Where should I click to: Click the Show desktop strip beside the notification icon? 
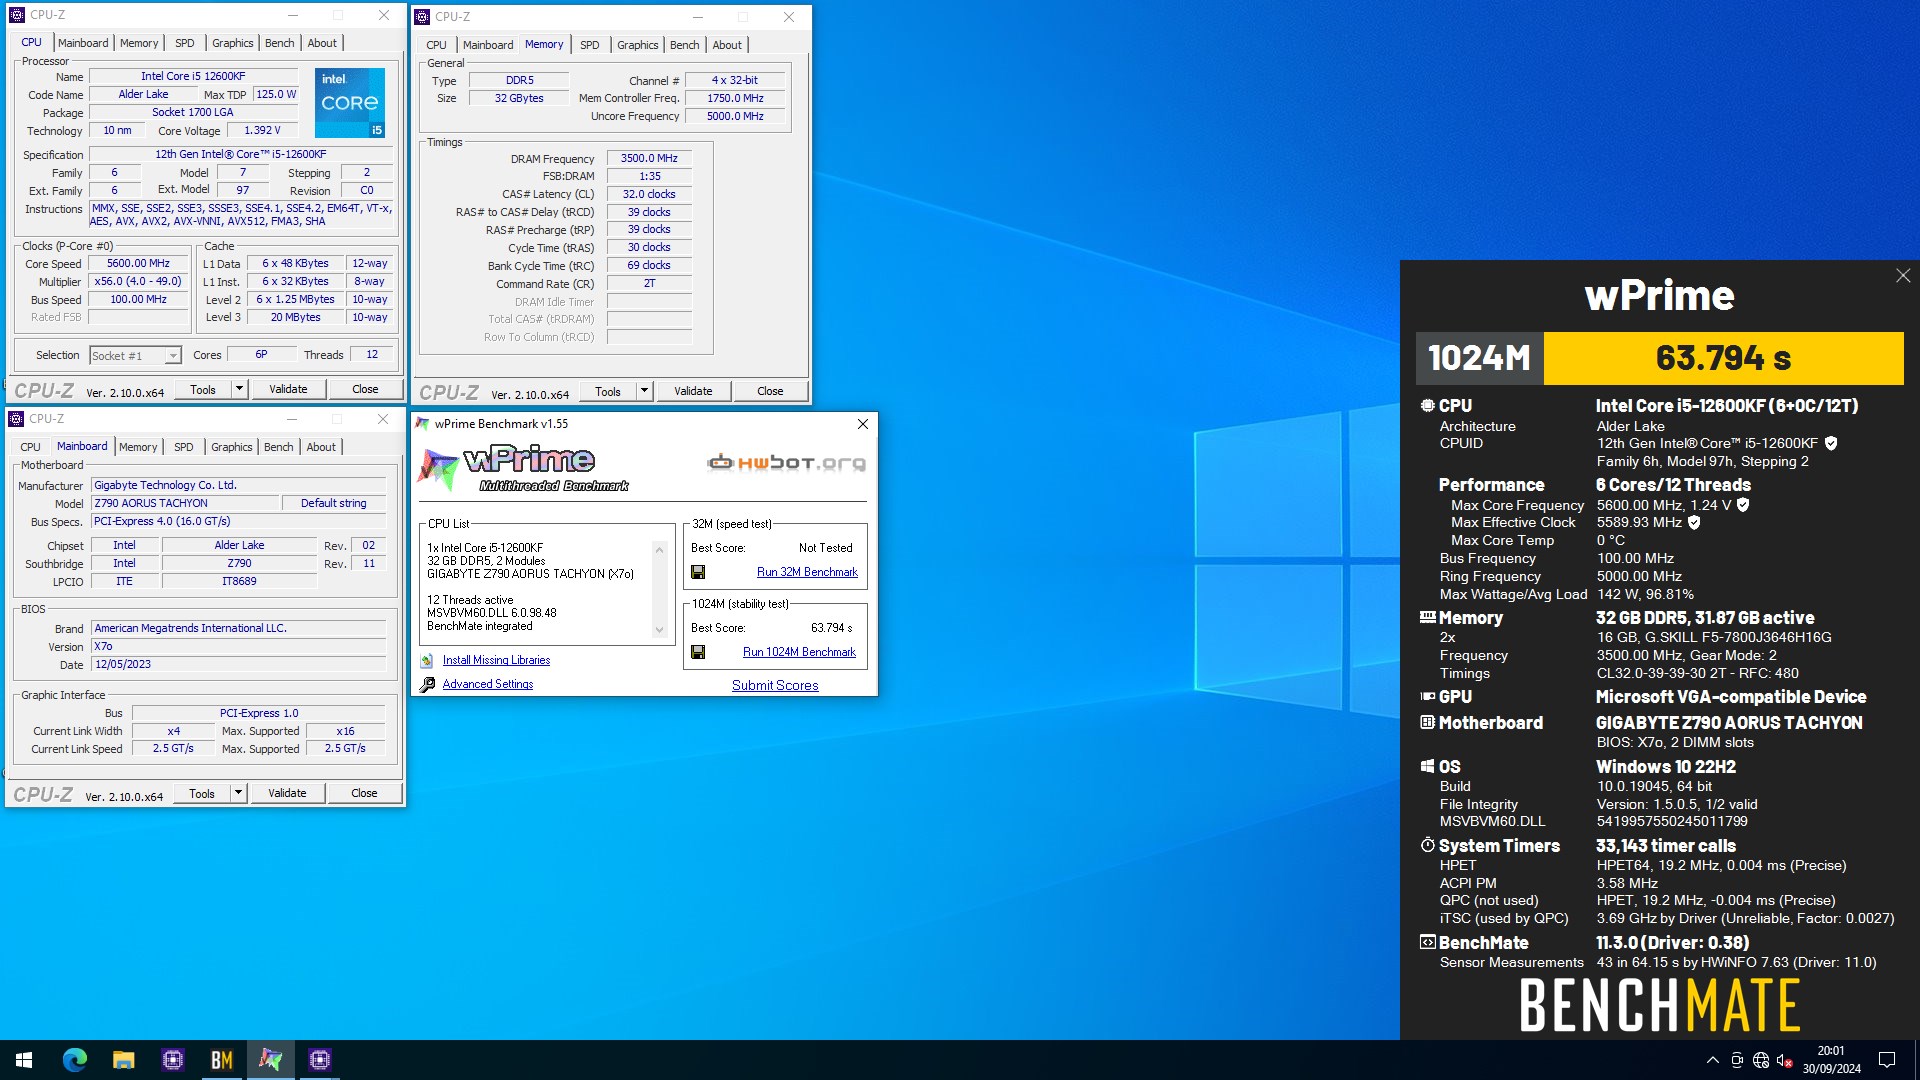1916,1060
